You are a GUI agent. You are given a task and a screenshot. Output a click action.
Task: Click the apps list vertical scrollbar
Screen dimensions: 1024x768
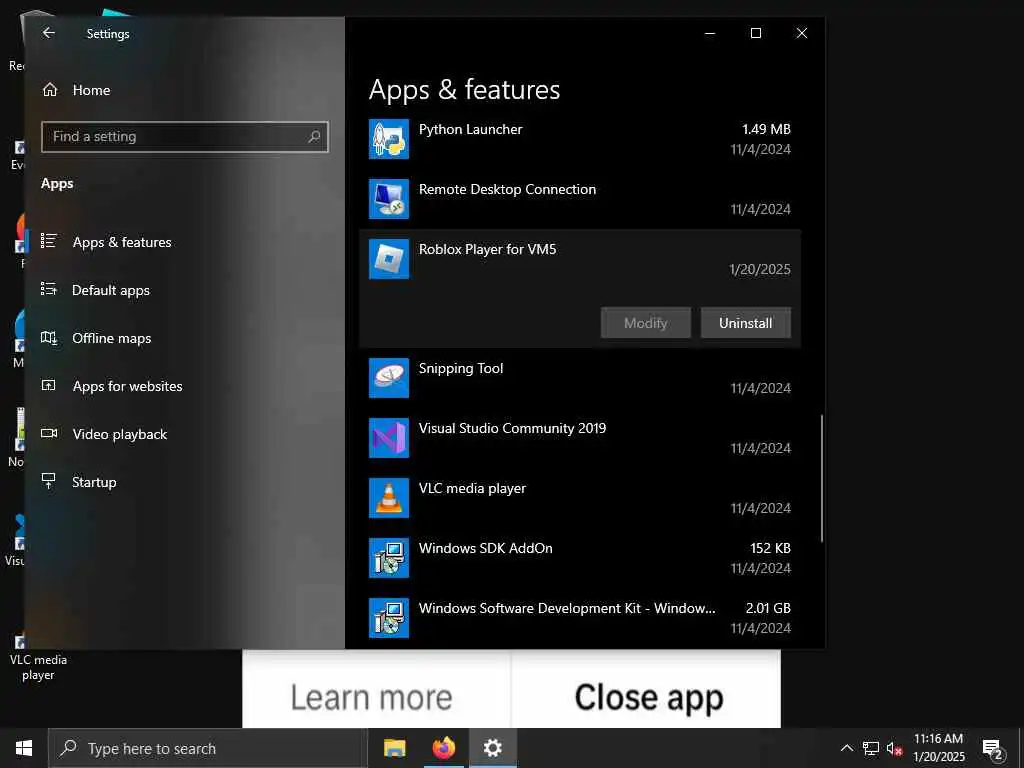[x=821, y=479]
